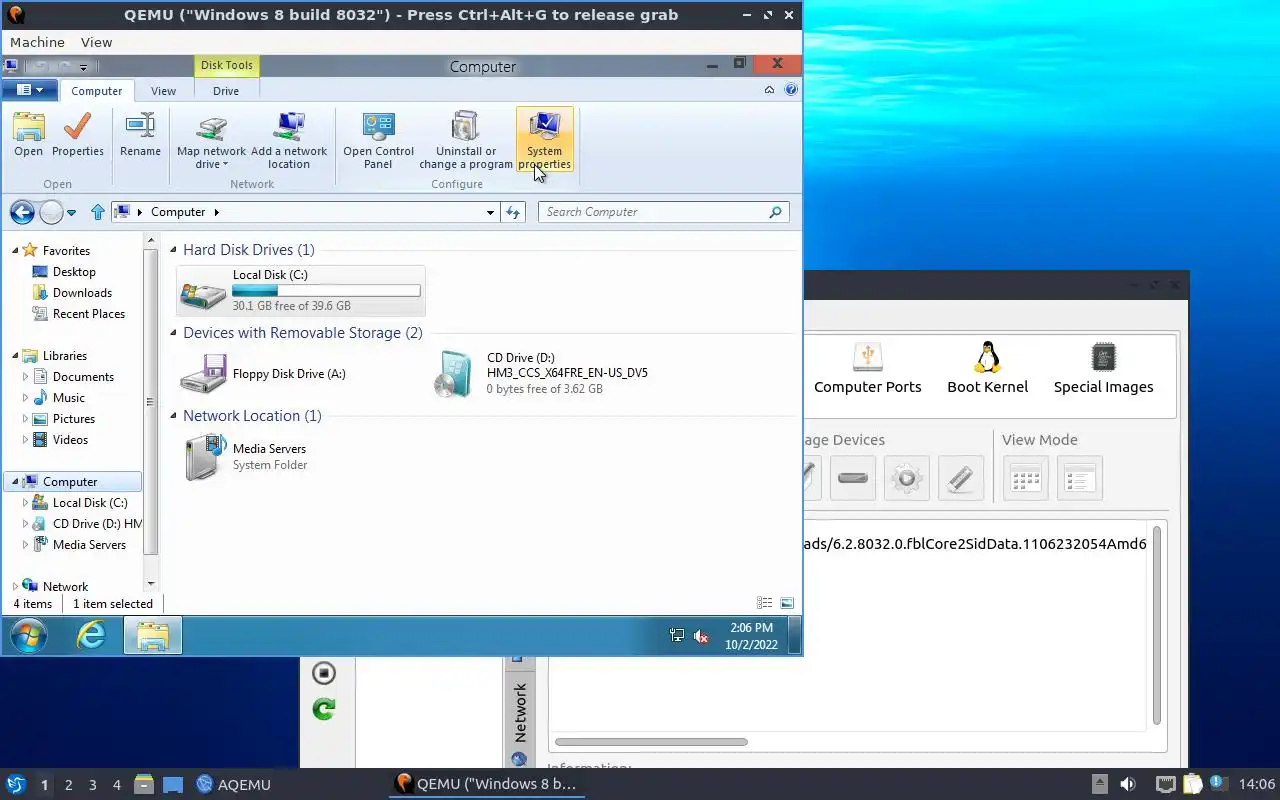Select the Floppy Disk Drive (A:) icon
Screen dimensions: 1280x800
(x=204, y=375)
